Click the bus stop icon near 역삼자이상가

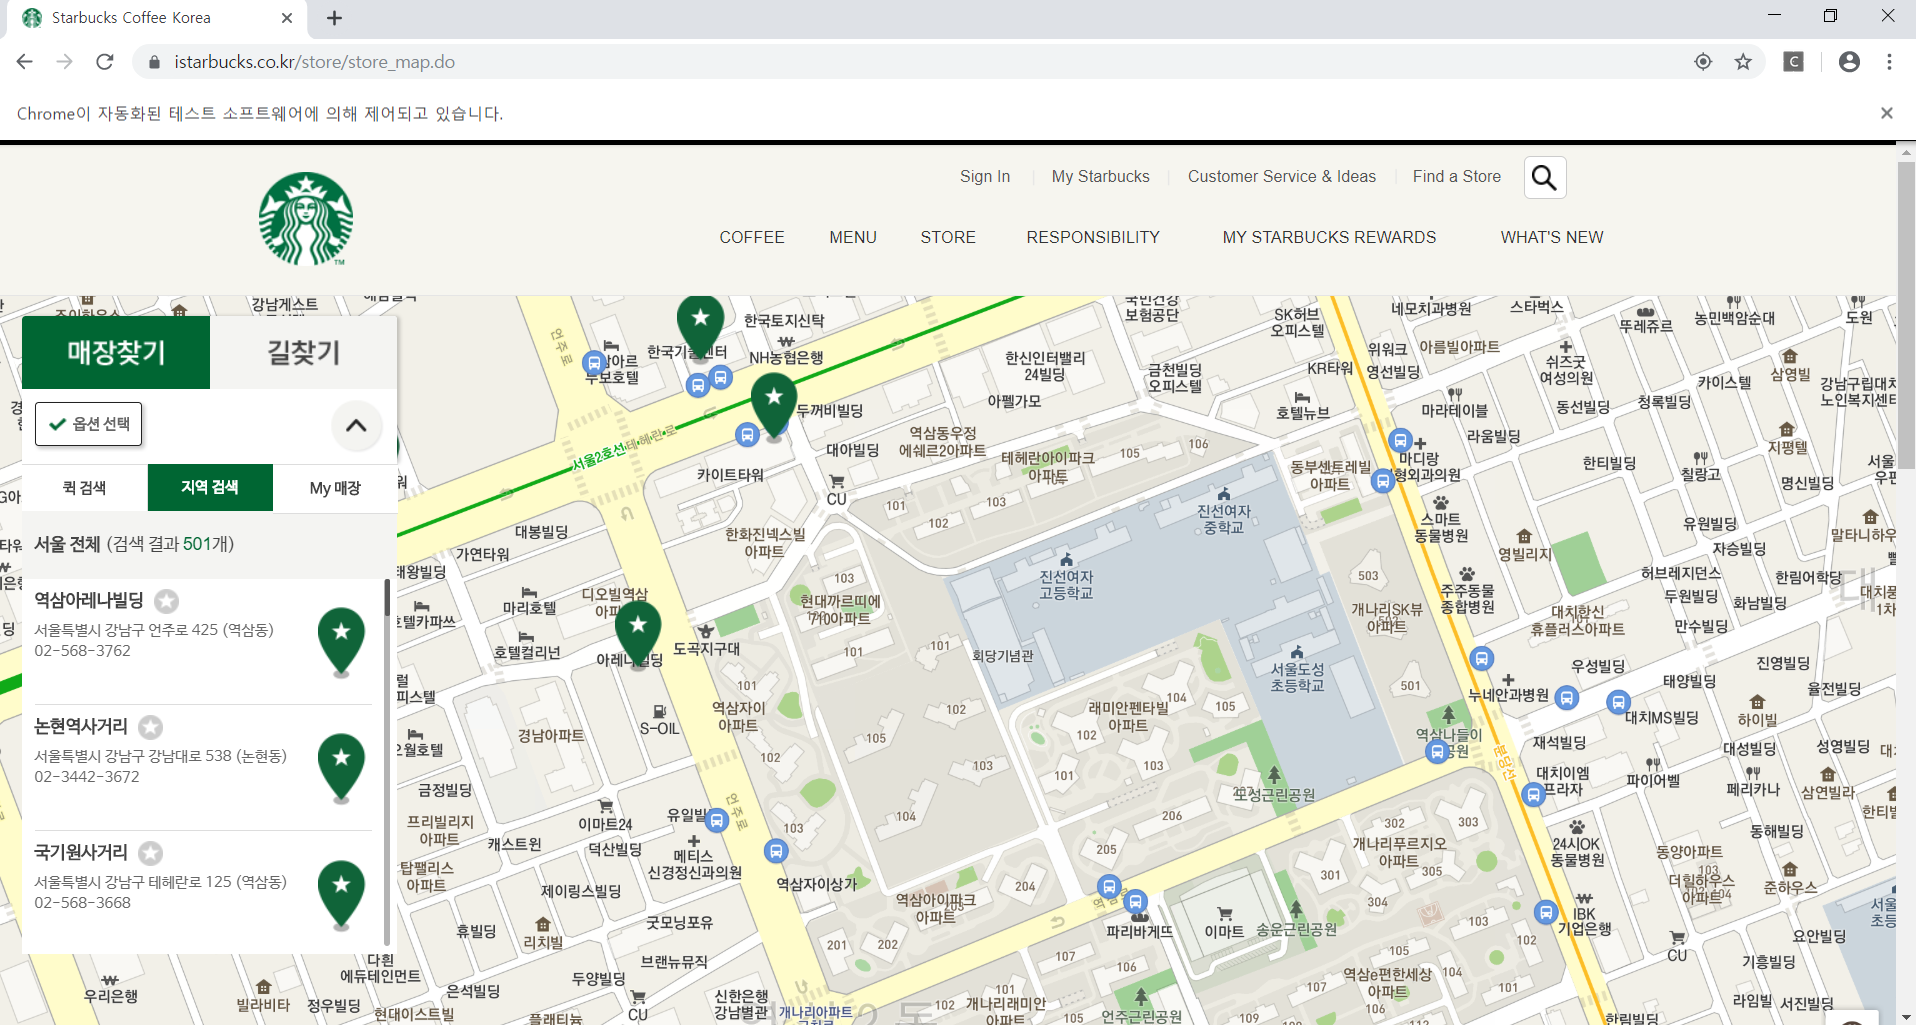[x=775, y=852]
